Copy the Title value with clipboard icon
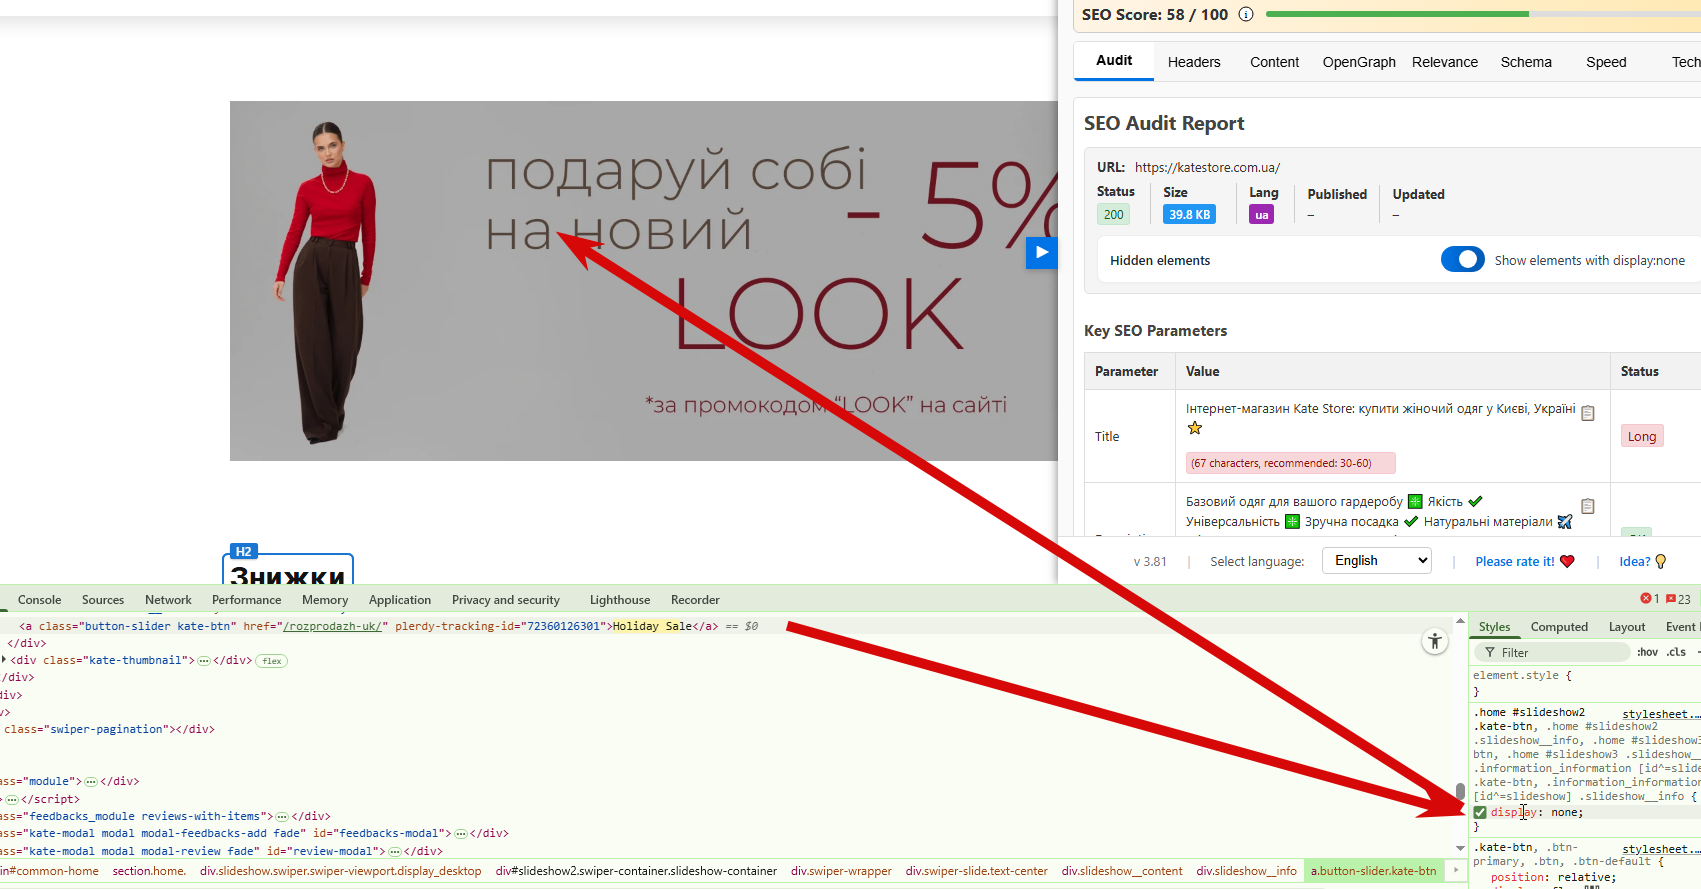Screen dimensions: 1701x889 tap(1588, 413)
